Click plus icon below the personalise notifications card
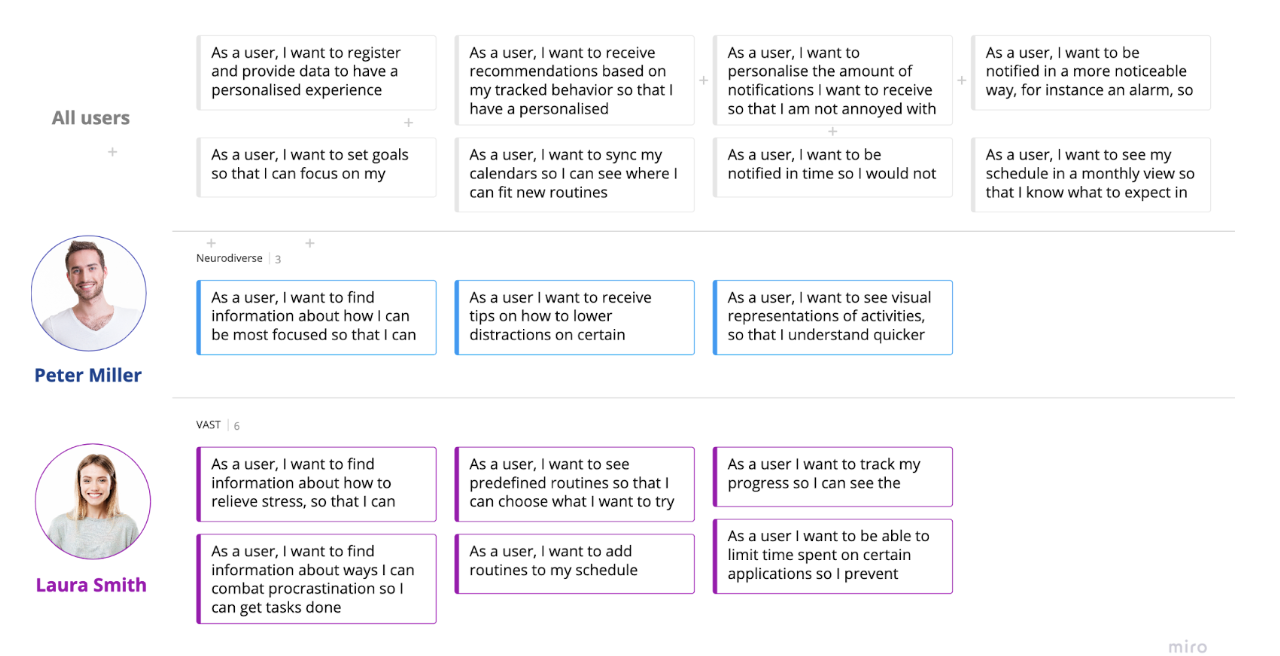Image resolution: width=1280 pixels, height=656 pixels. point(832,131)
